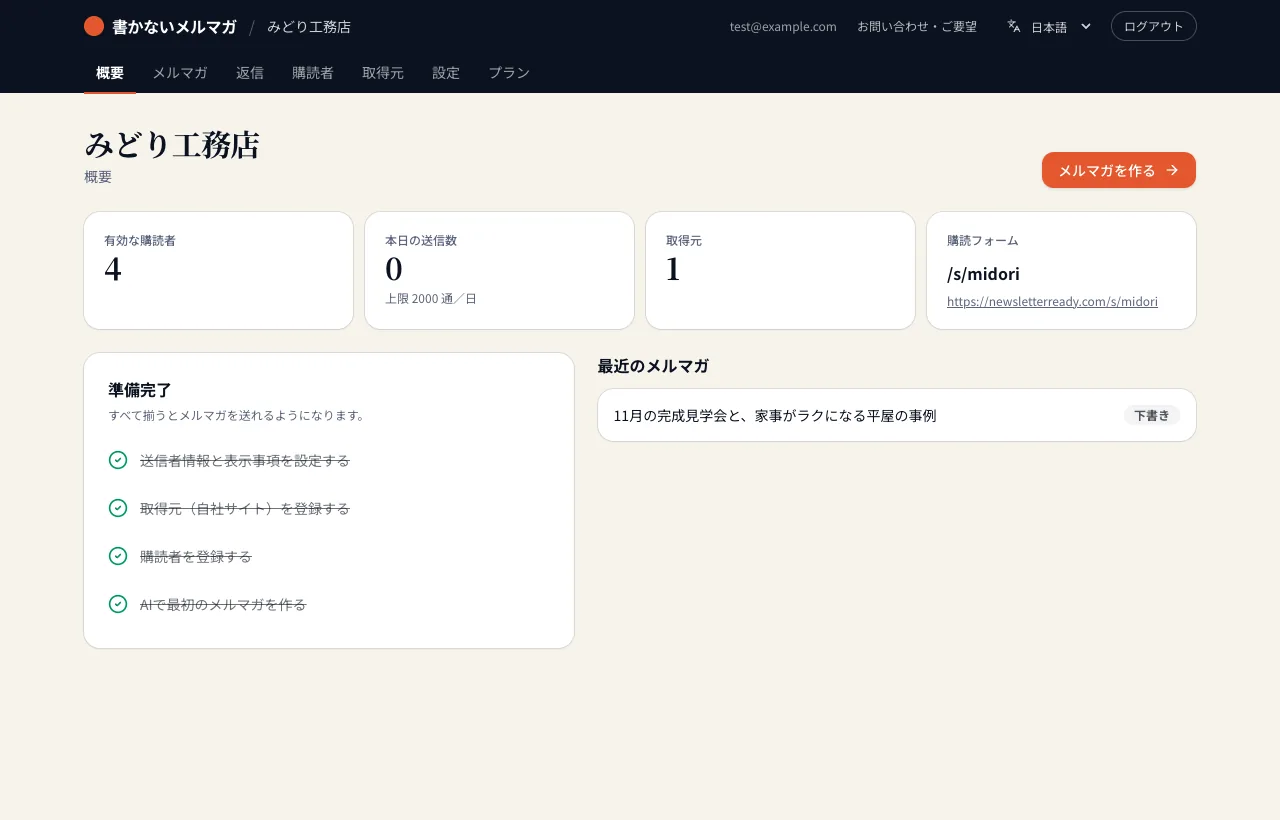The height and width of the screenshot is (820, 1280).
Task: Click the /s/midori form path text
Action: click(983, 273)
